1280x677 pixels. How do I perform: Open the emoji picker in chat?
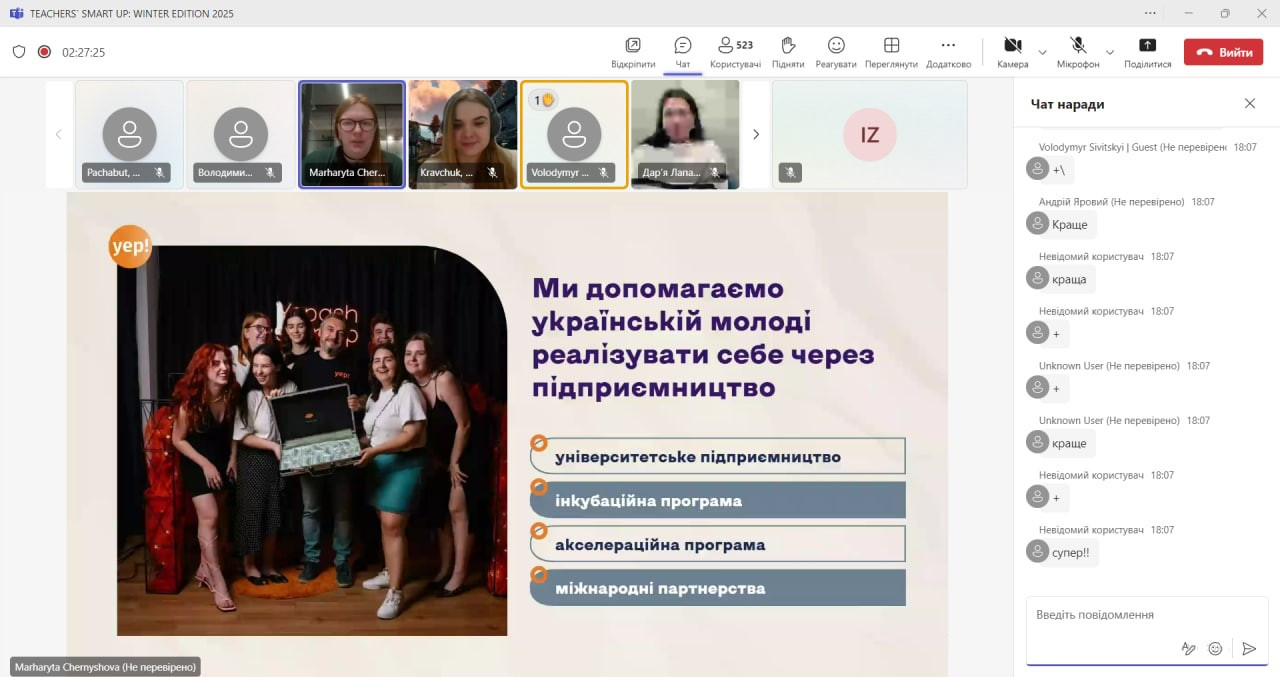[x=1215, y=648]
